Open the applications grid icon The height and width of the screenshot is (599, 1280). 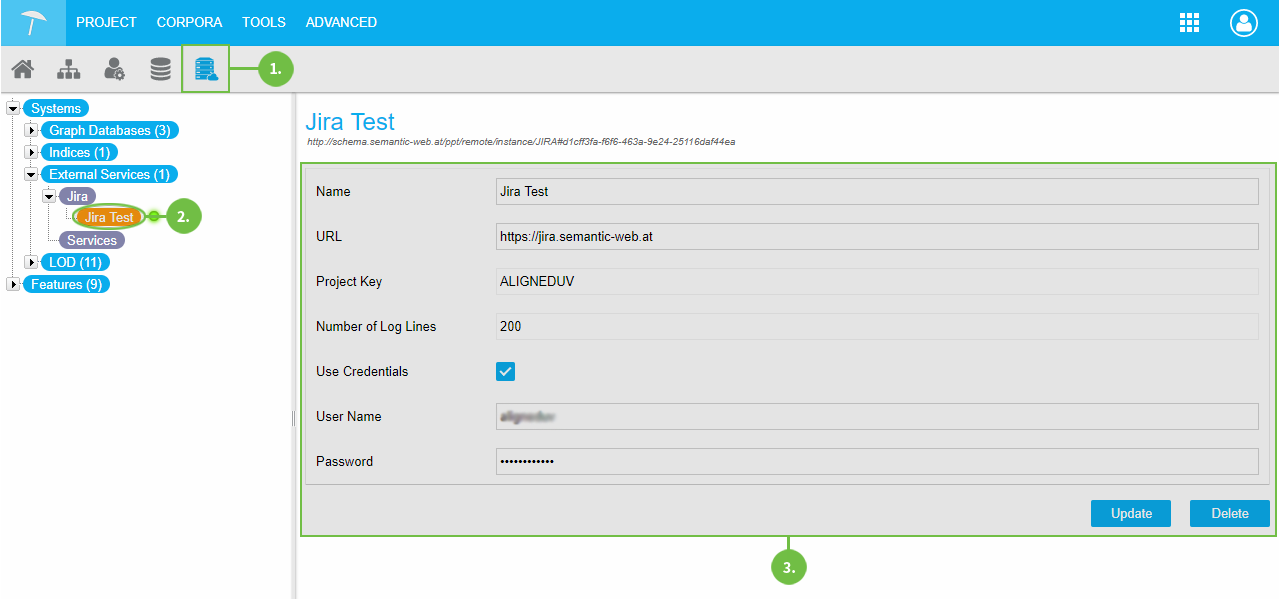point(1189,23)
